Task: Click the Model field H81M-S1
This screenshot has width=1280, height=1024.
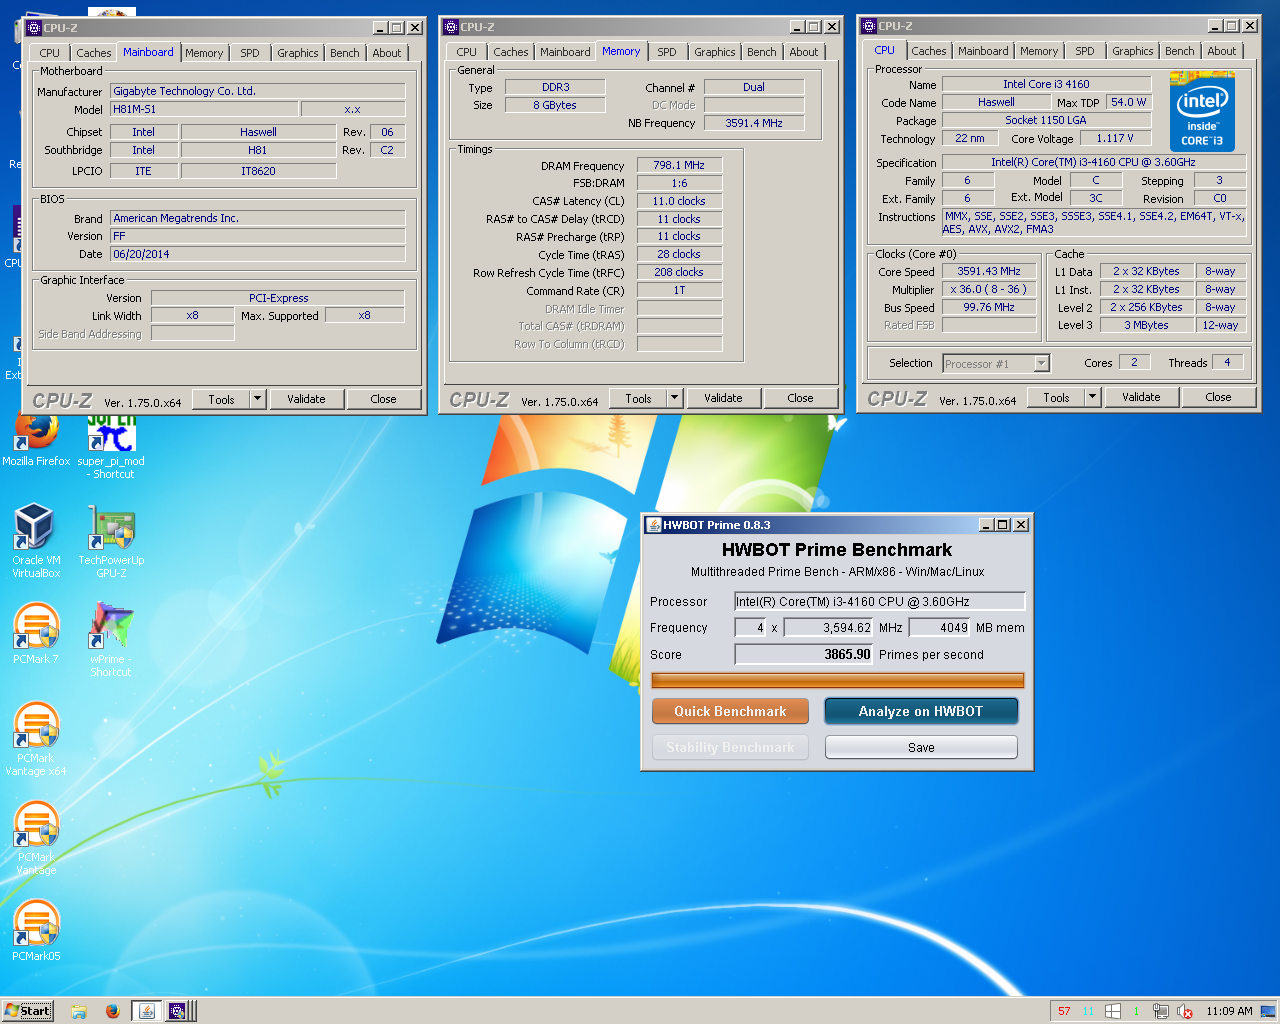Action: pyautogui.click(x=203, y=109)
